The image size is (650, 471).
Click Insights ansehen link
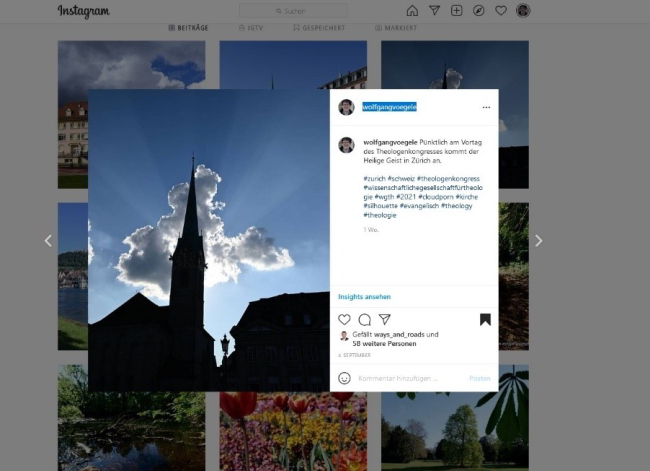(364, 296)
